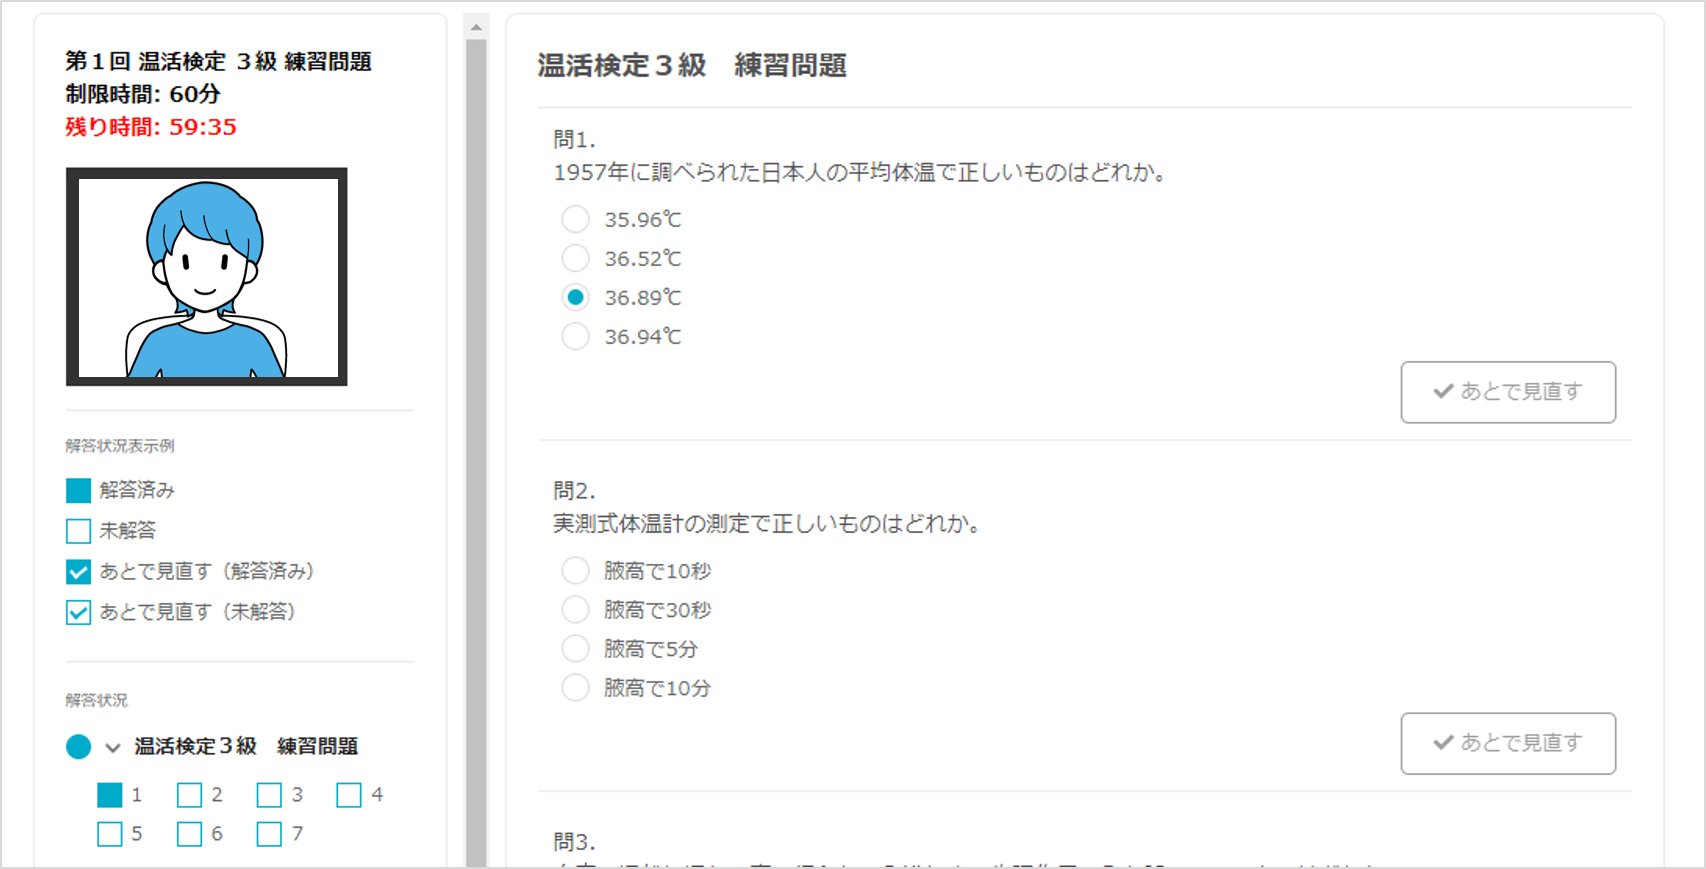Image resolution: width=1706 pixels, height=869 pixels.
Task: Go to question 4 status box
Action: click(x=349, y=795)
